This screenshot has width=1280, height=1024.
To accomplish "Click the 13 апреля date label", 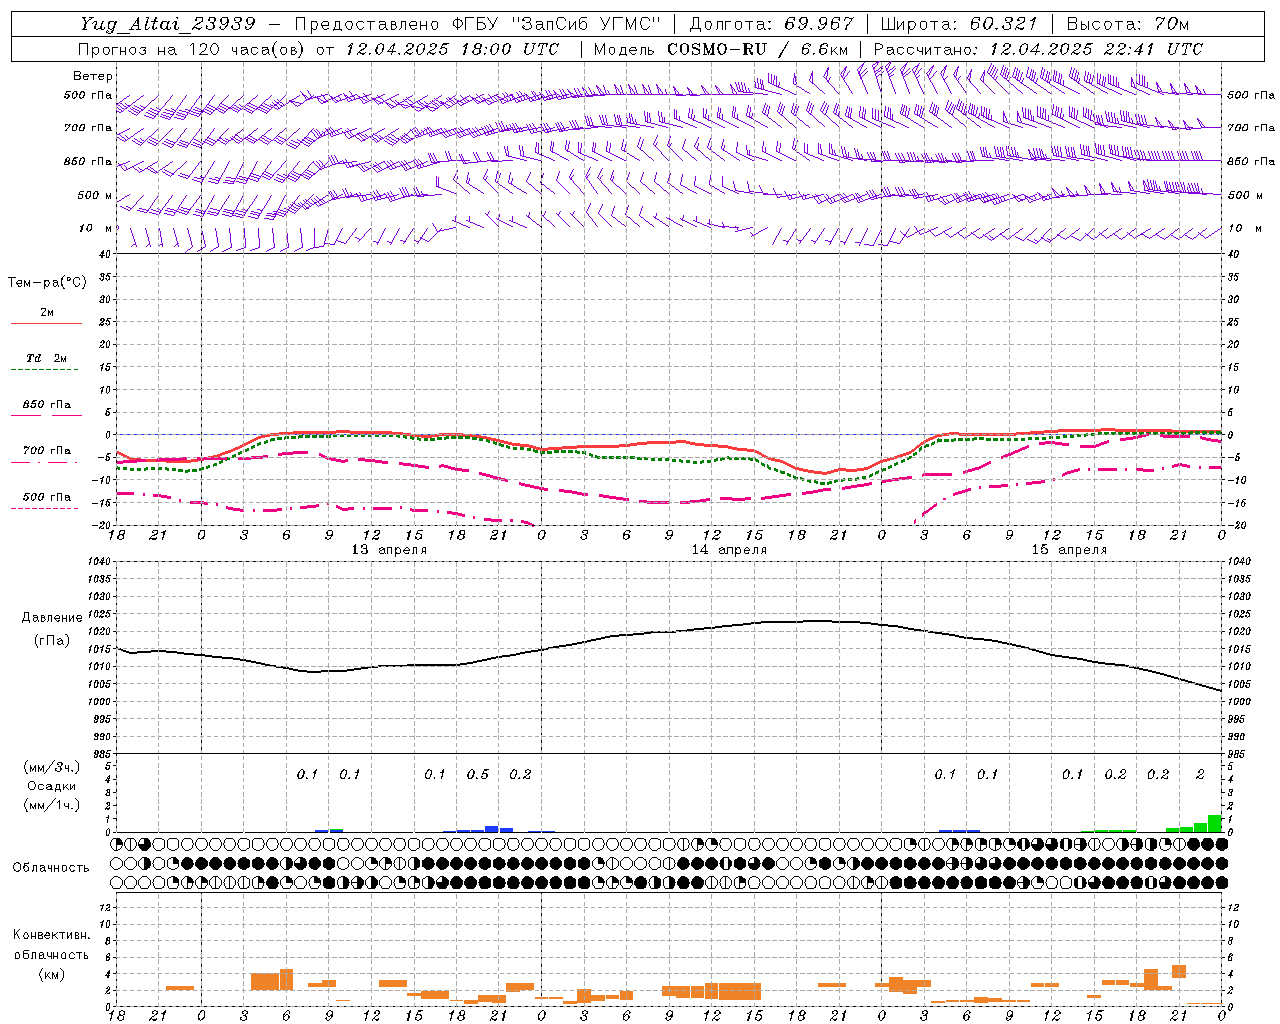I will (x=389, y=550).
